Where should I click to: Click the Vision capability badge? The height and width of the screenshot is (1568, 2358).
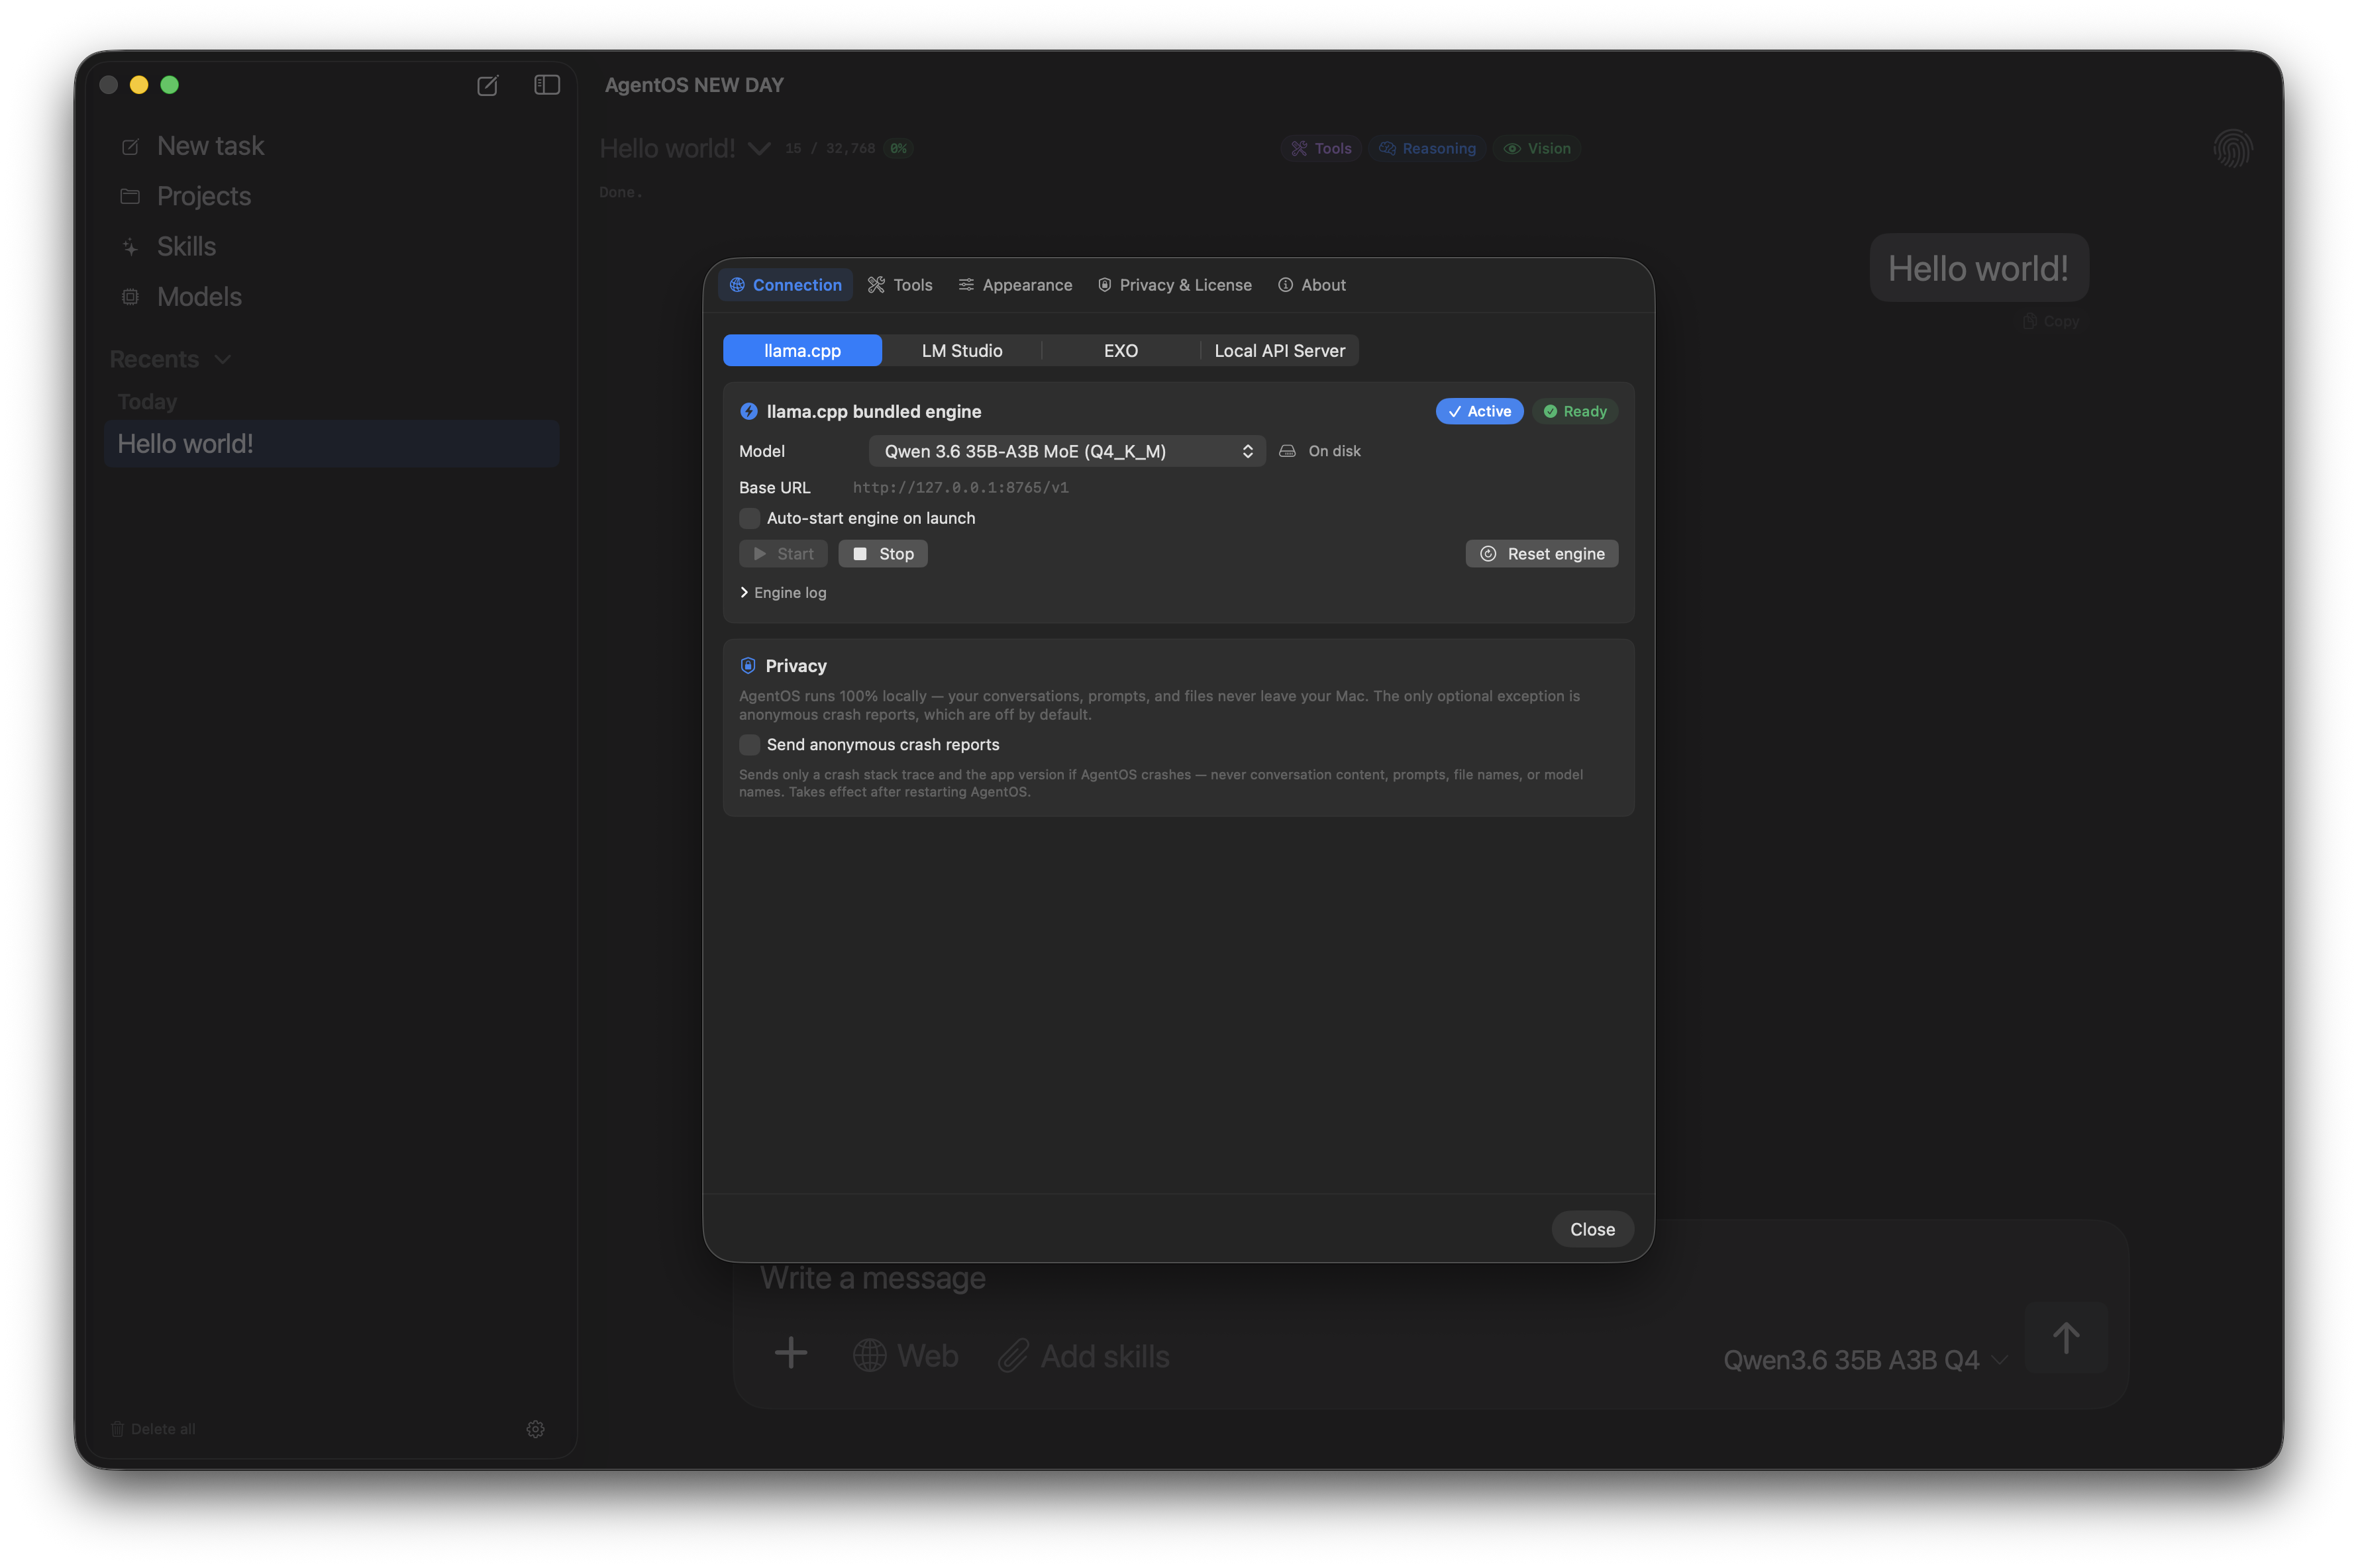[1537, 148]
